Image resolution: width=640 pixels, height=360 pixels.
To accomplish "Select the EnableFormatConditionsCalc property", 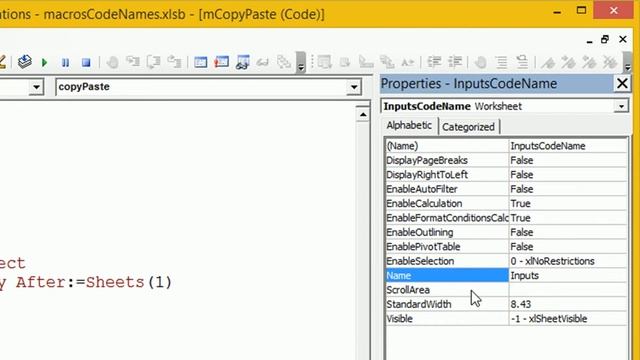I will (x=447, y=218).
